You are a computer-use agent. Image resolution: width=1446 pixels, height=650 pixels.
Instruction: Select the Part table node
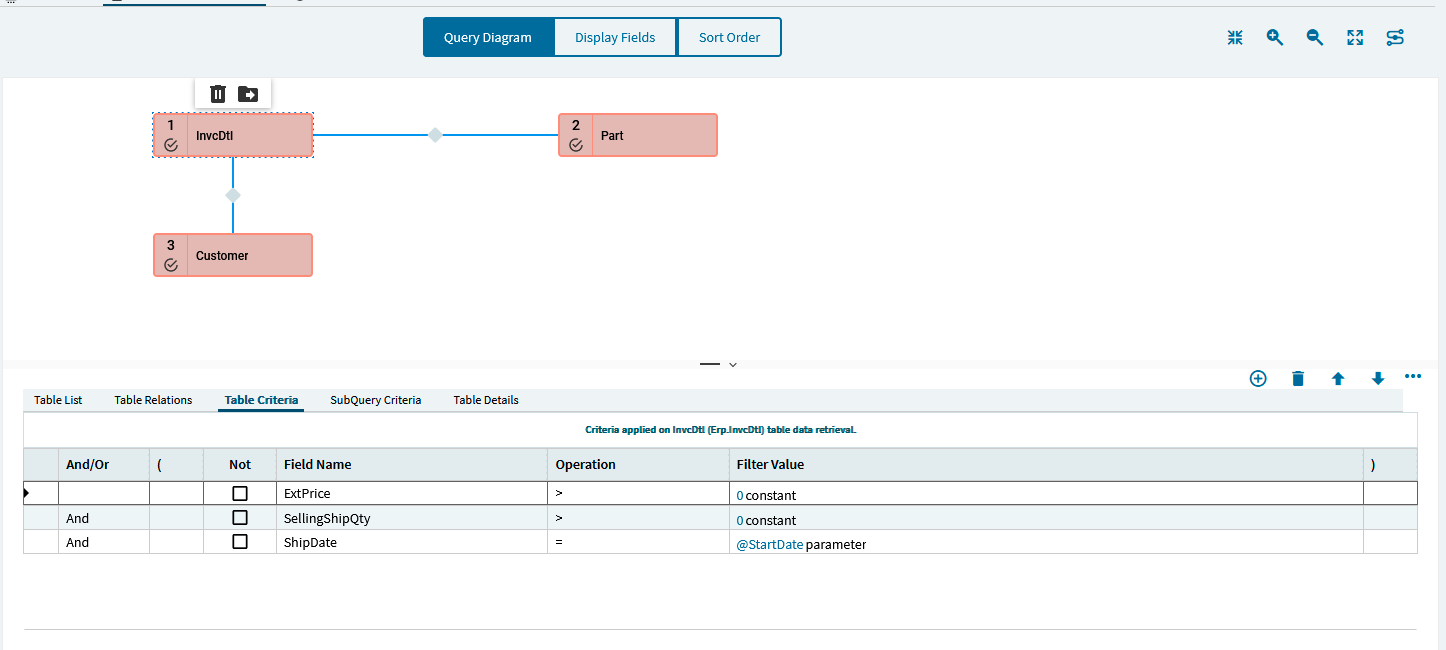point(638,135)
